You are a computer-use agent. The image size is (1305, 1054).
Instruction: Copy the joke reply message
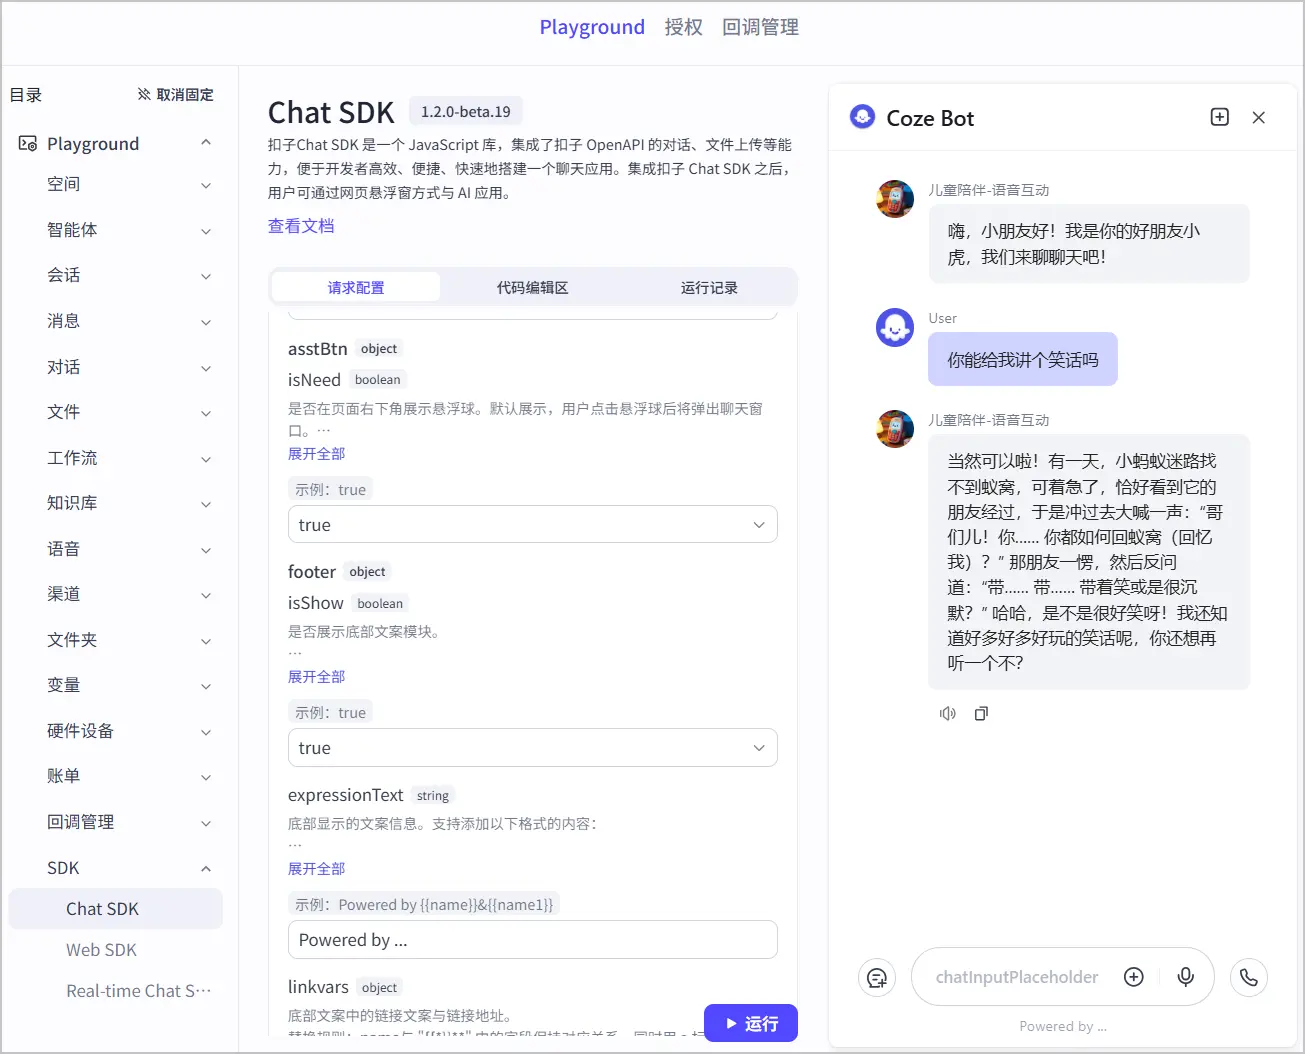(x=981, y=714)
